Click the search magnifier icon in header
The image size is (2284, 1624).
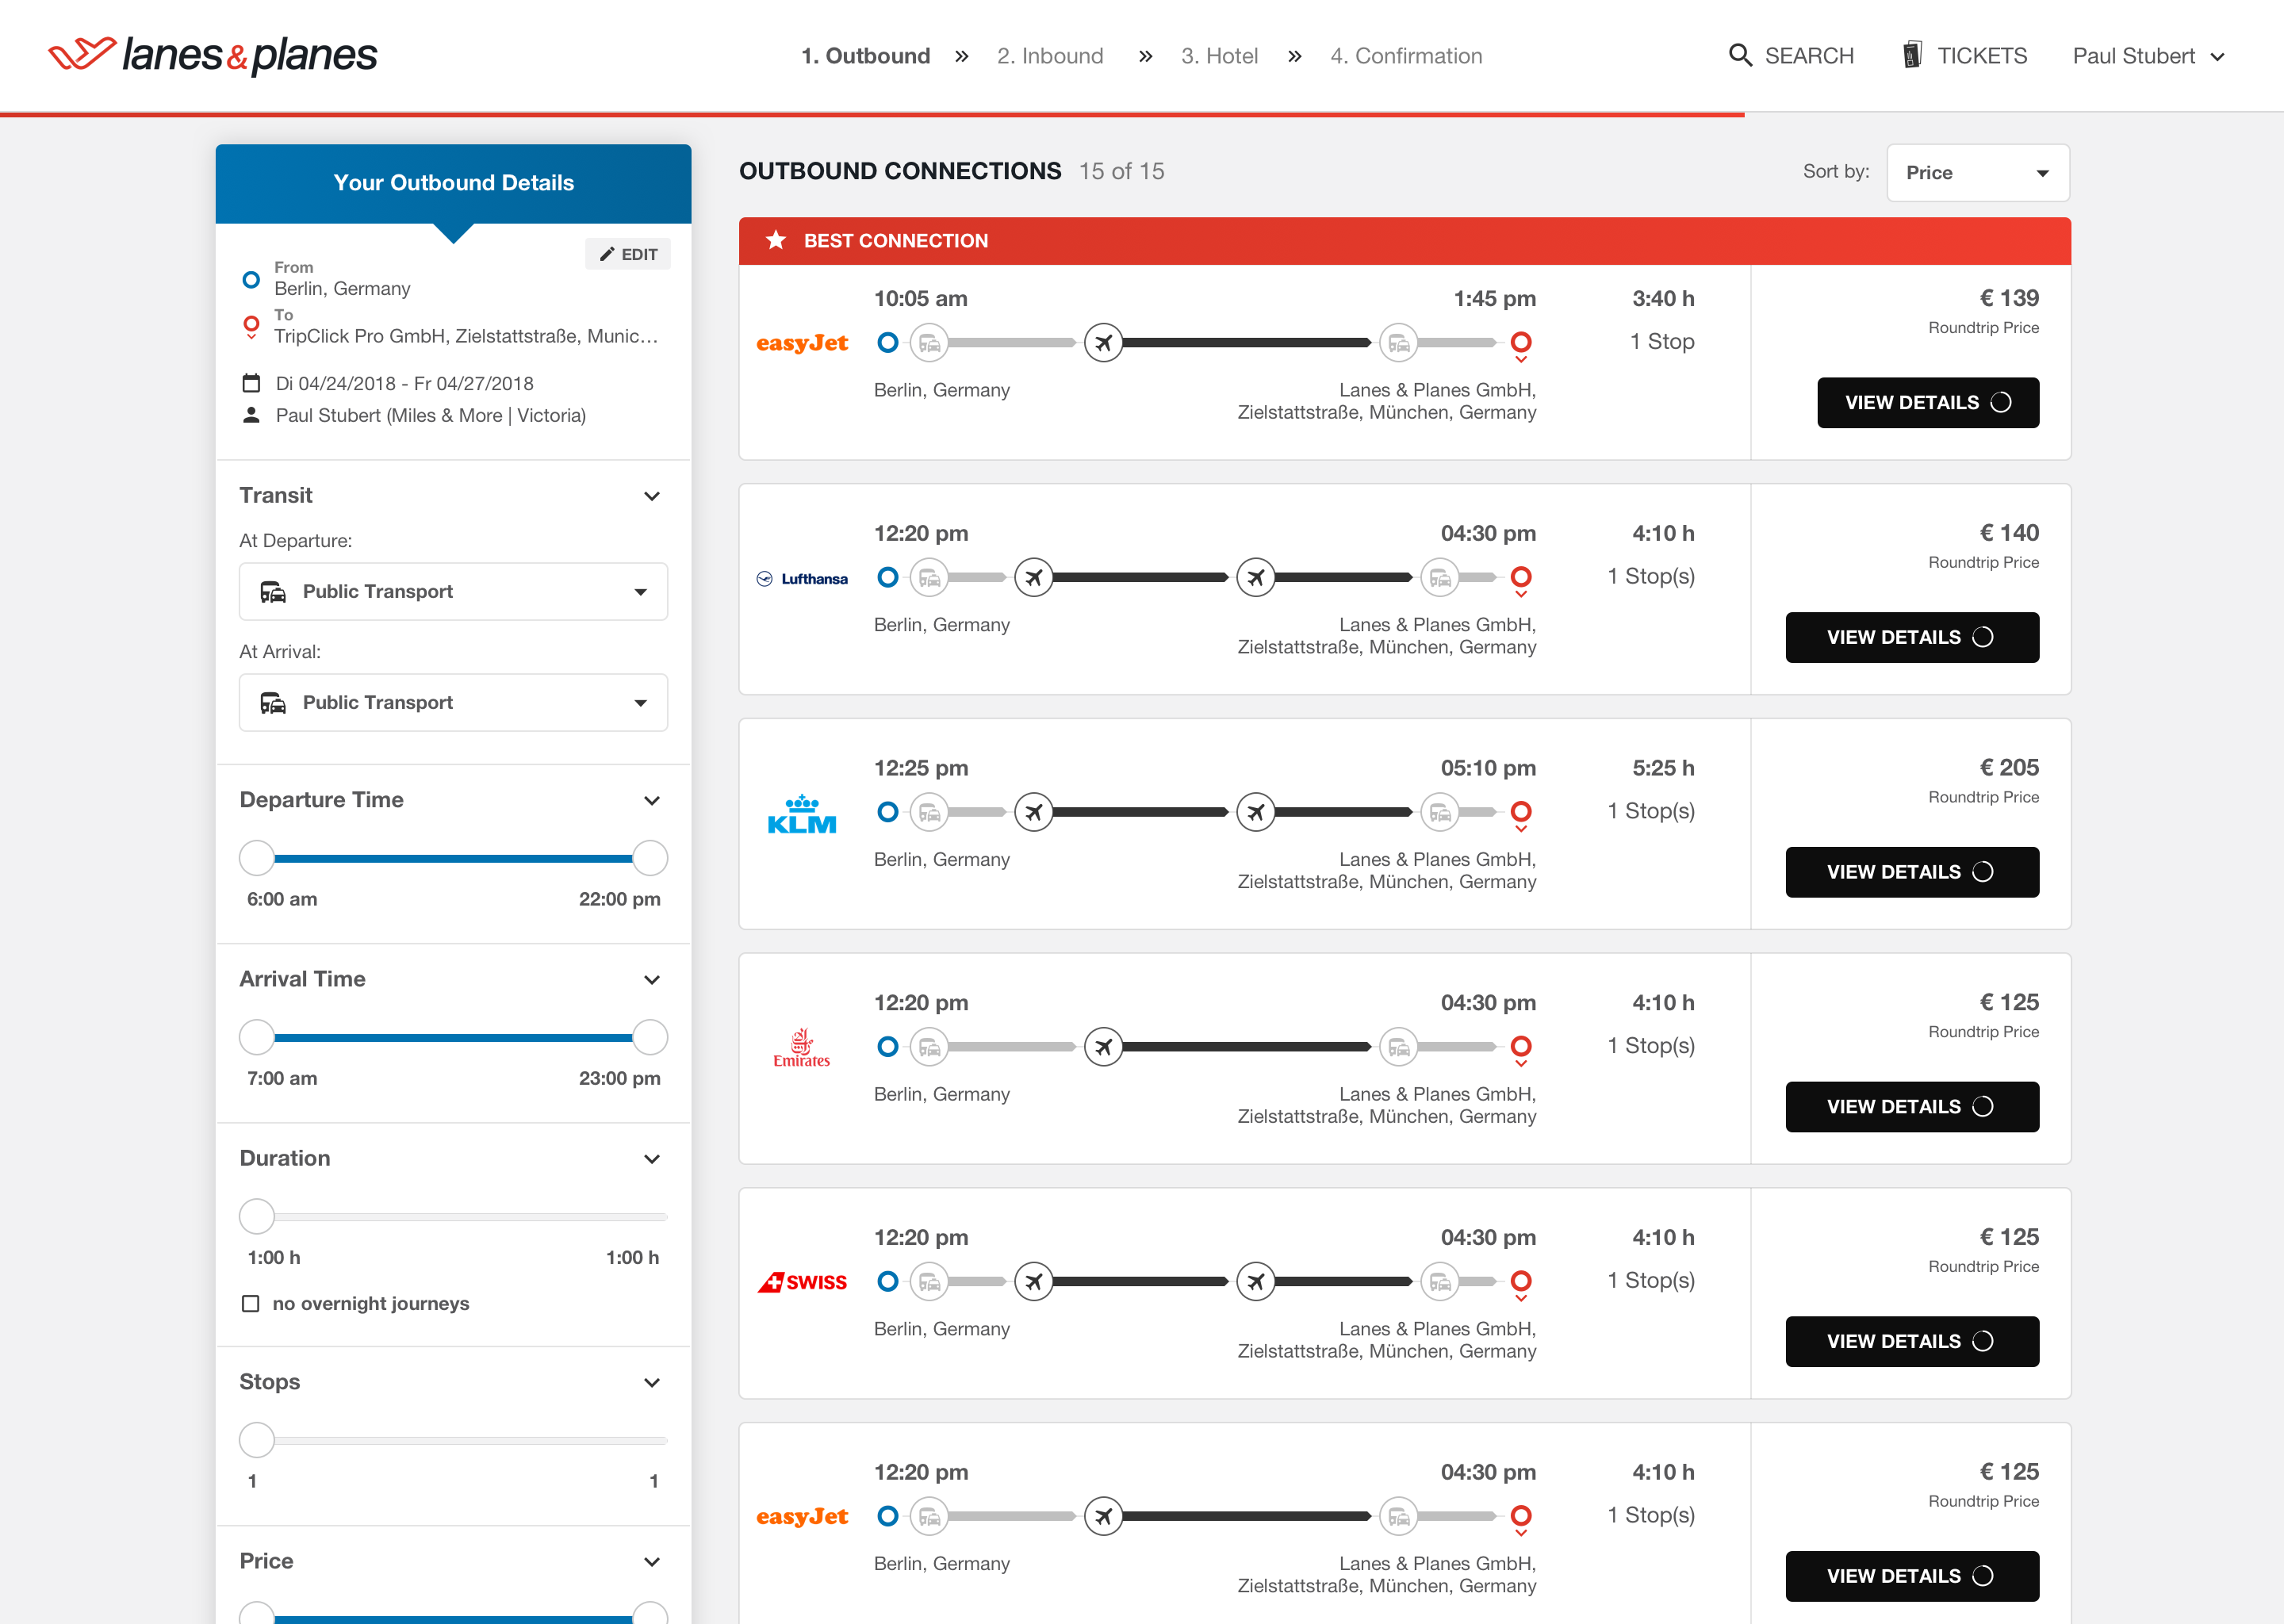point(1740,55)
